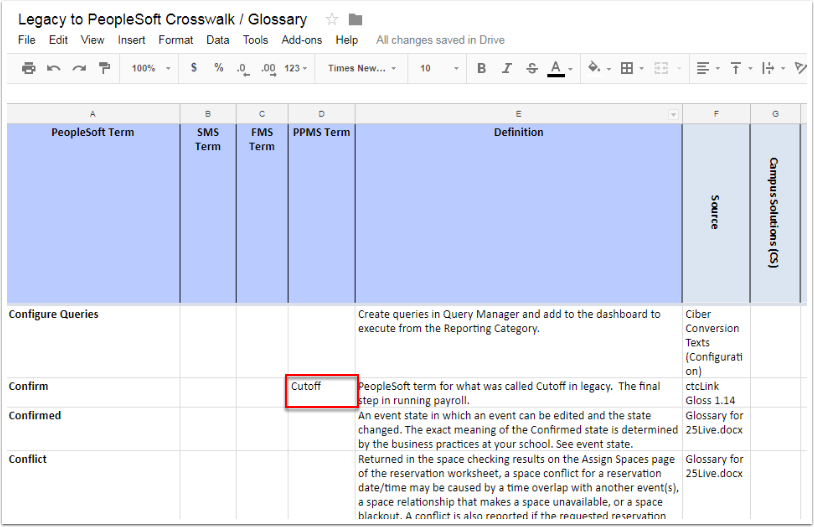The height and width of the screenshot is (527, 814).
Task: Open the Borders options
Action: point(632,68)
